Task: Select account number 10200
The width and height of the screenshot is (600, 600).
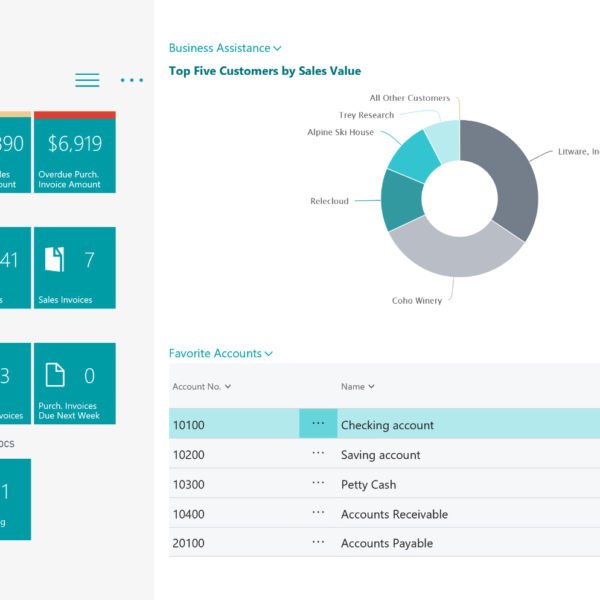Action: pyautogui.click(x=189, y=455)
